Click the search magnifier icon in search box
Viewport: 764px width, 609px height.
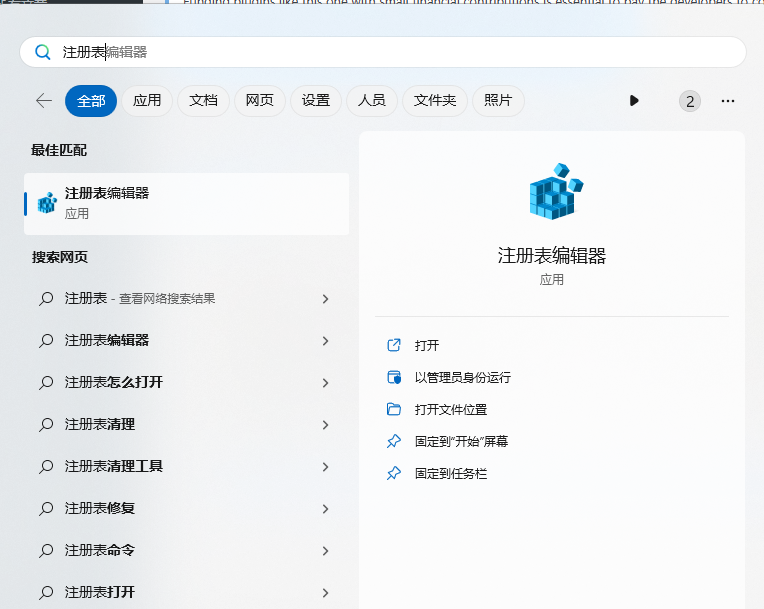pyautogui.click(x=43, y=52)
